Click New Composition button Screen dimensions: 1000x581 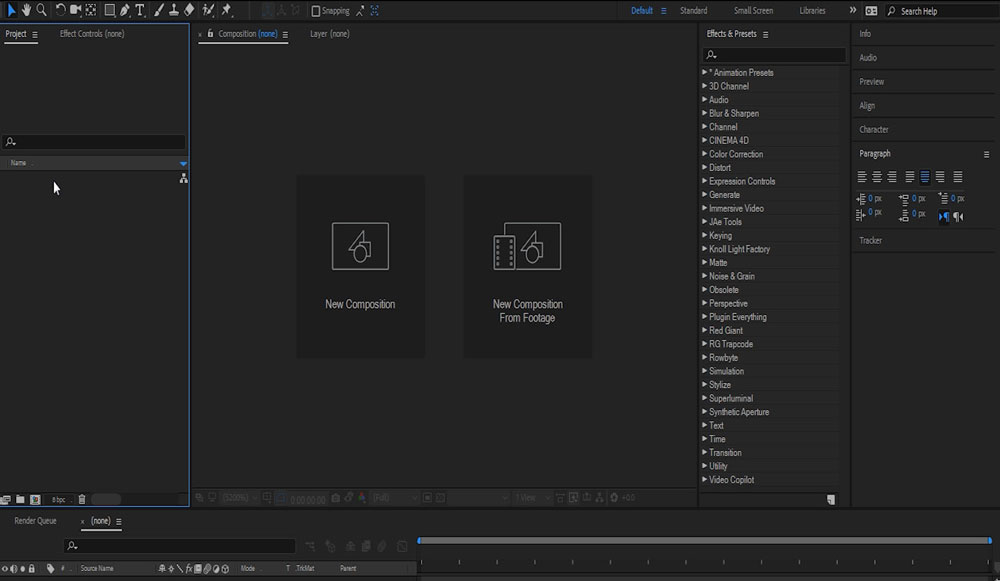[360, 266]
